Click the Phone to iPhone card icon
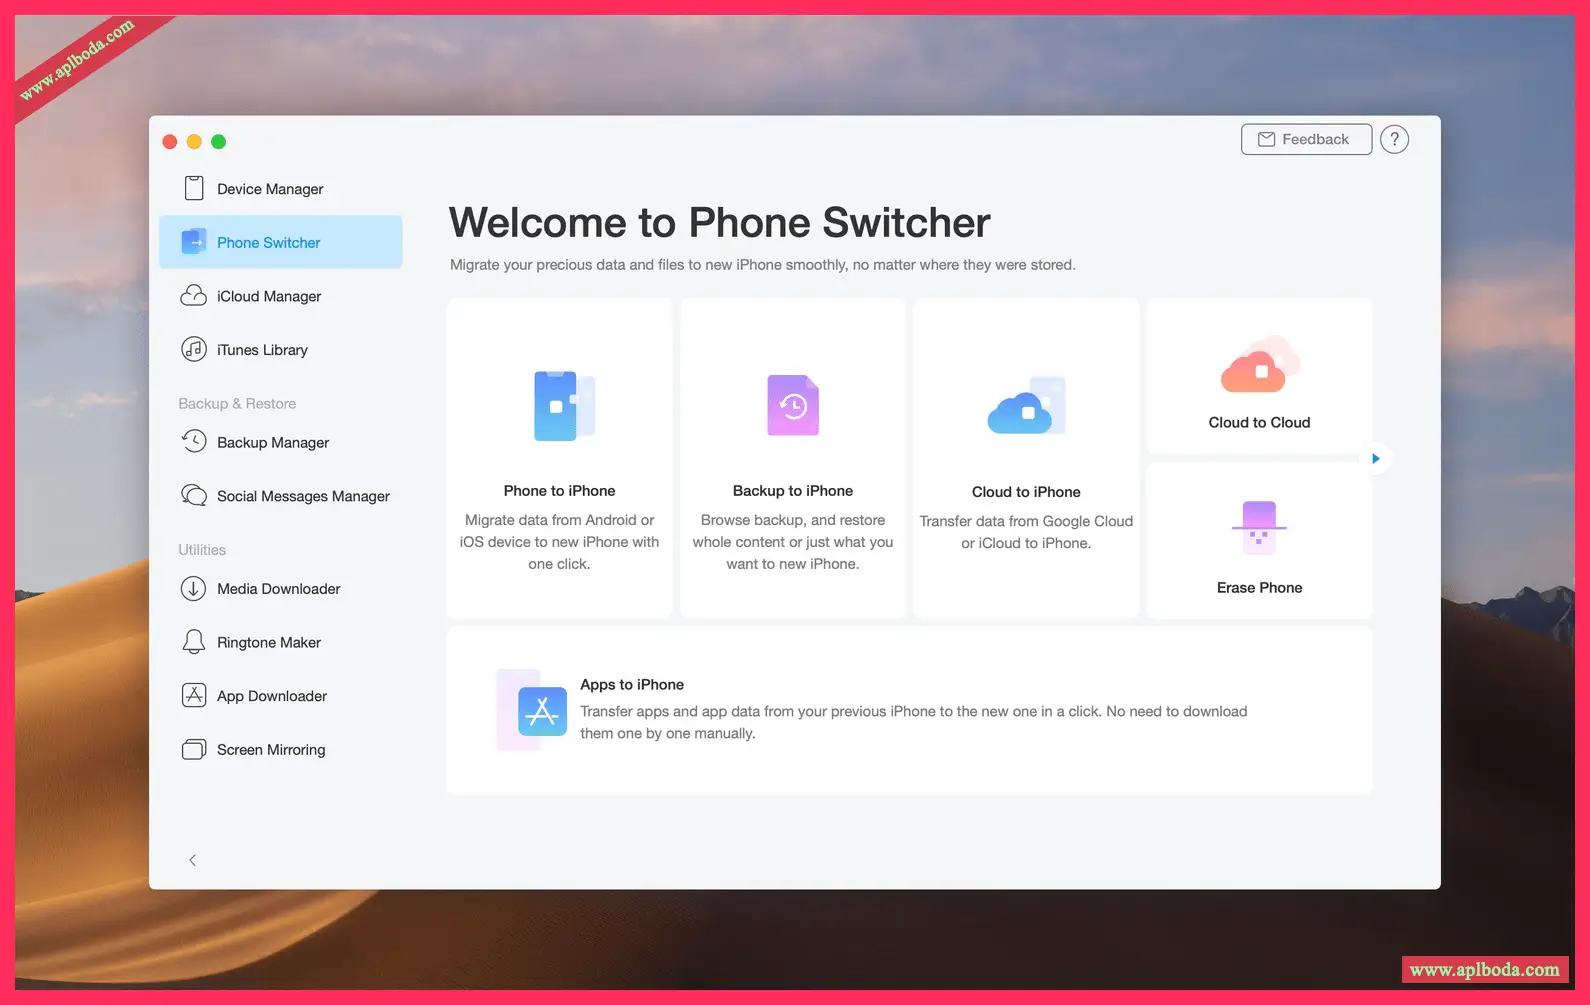This screenshot has height=1005, width=1590. pos(564,406)
